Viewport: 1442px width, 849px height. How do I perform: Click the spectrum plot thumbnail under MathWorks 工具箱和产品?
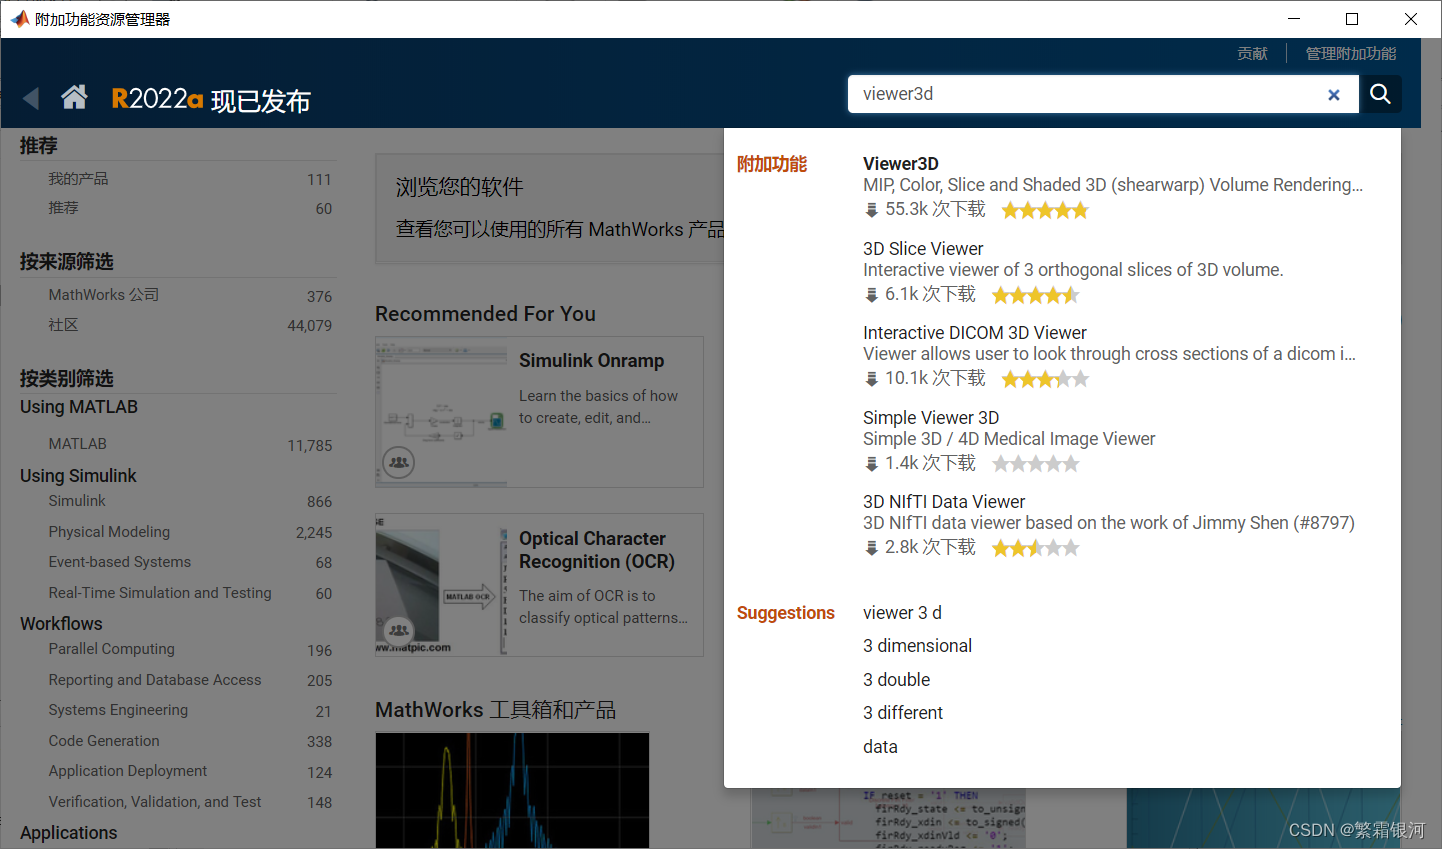tap(512, 790)
